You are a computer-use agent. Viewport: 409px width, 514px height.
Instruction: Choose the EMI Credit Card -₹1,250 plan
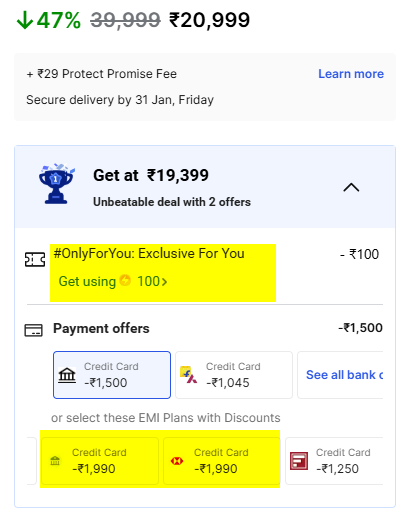click(334, 461)
